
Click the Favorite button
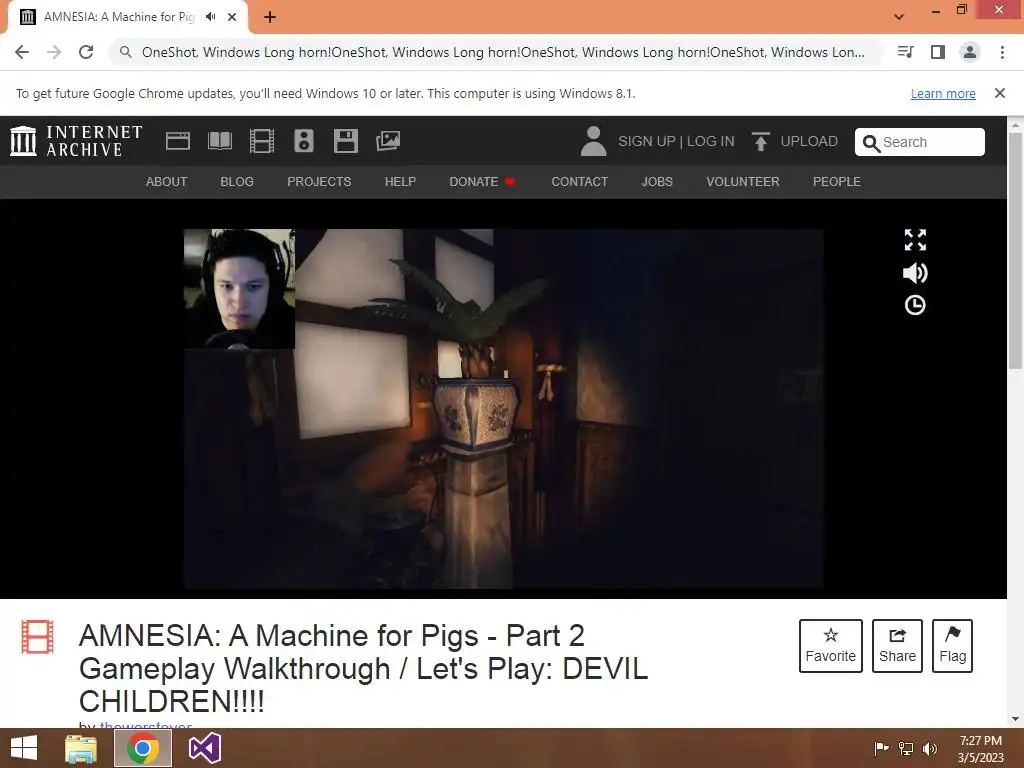tap(831, 646)
